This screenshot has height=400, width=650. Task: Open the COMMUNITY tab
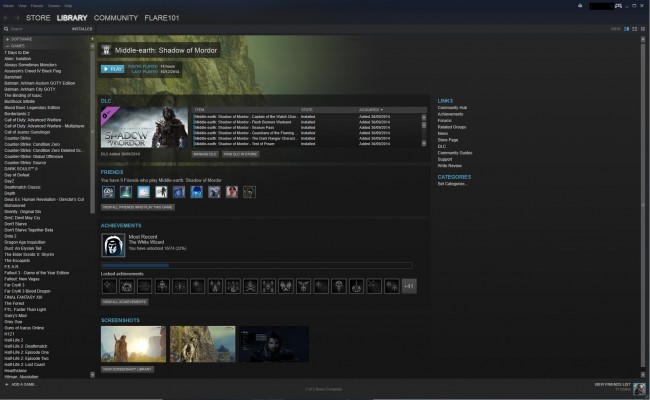(x=116, y=18)
